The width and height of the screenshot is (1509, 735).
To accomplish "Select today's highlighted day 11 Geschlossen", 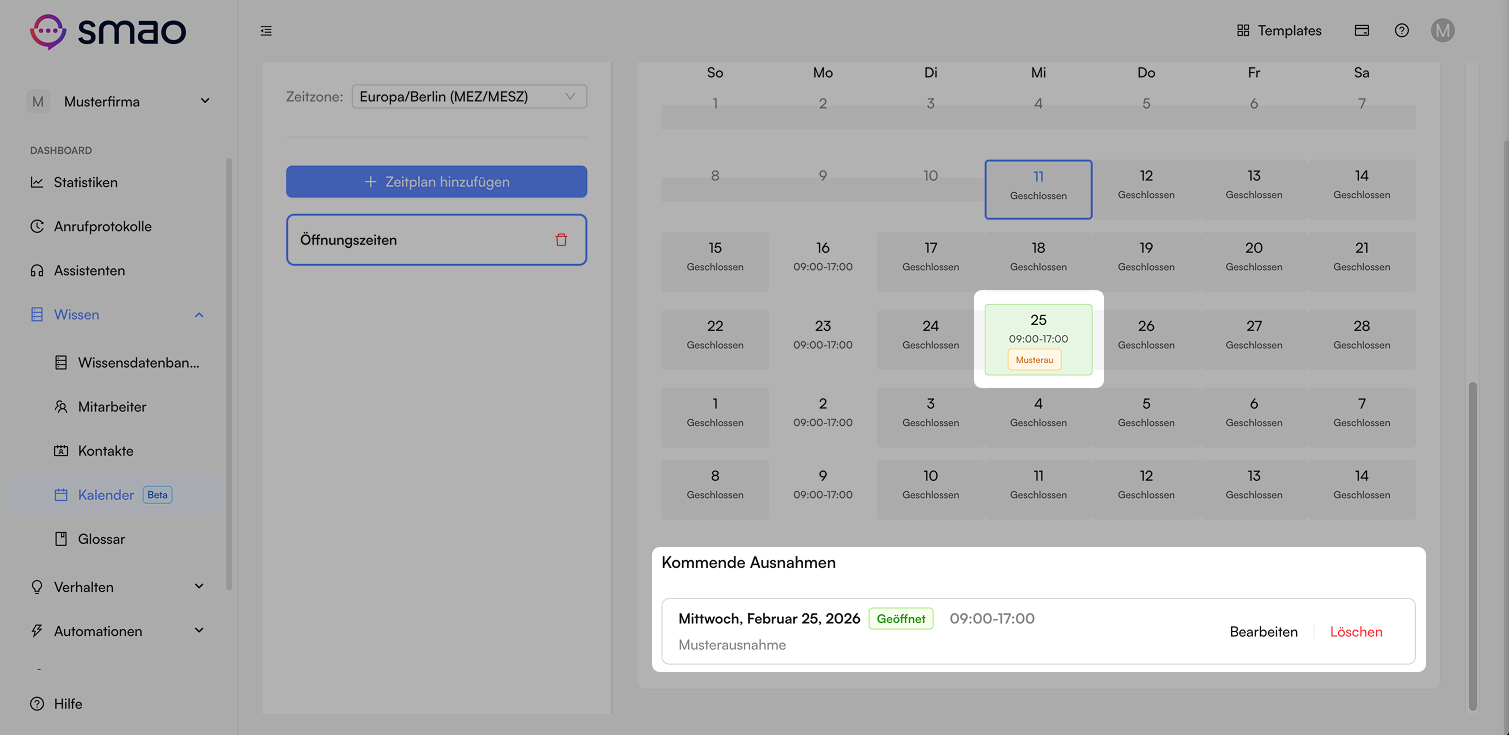I will click(1038, 189).
